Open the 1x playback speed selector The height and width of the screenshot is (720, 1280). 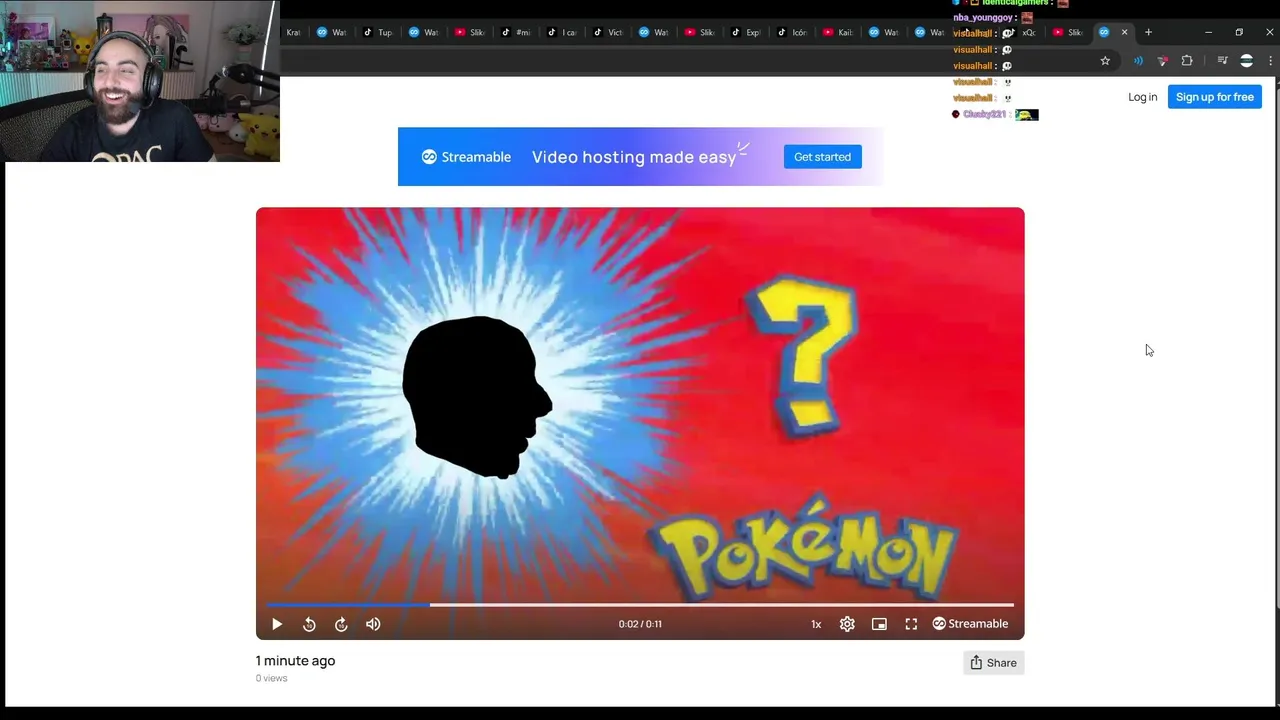[816, 624]
